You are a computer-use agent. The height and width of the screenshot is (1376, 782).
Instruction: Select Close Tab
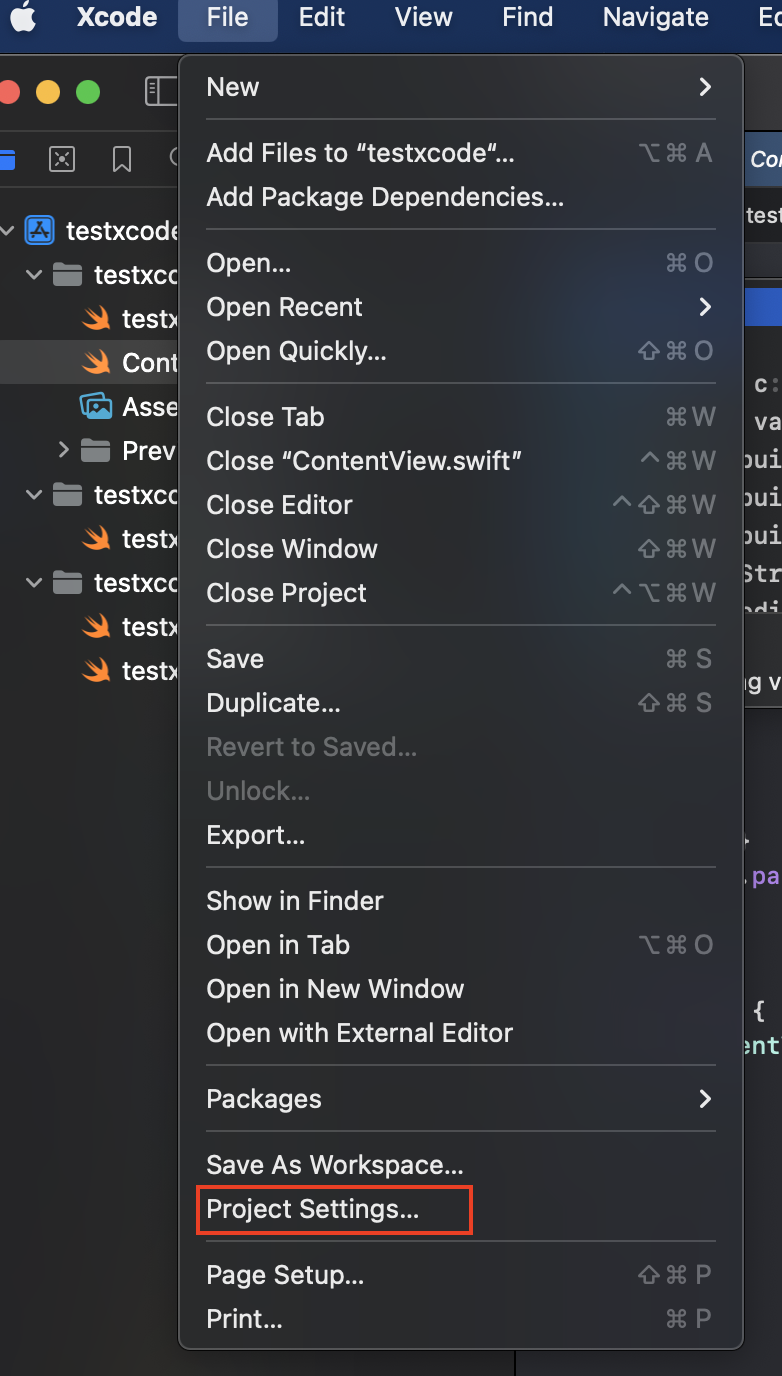[461, 417]
